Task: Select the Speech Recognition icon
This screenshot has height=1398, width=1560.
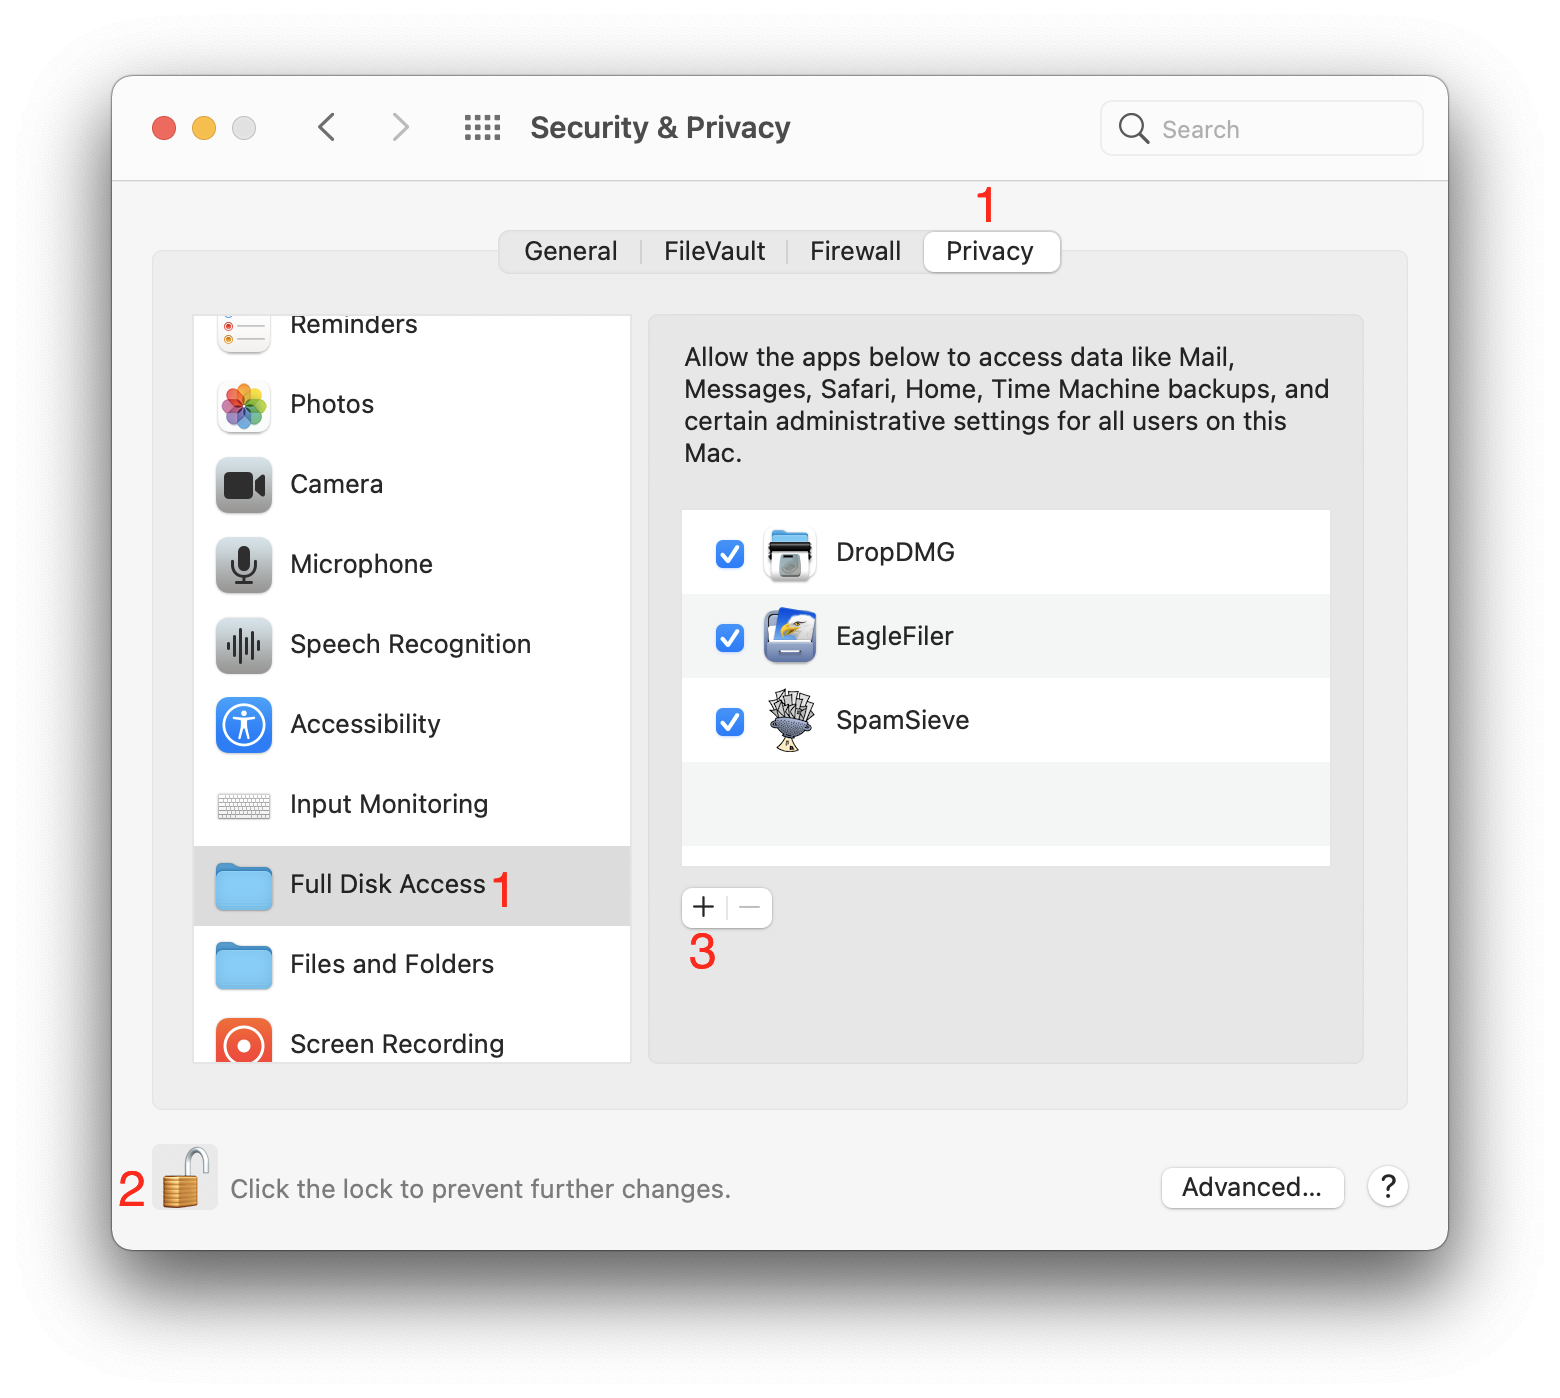Action: (x=243, y=646)
